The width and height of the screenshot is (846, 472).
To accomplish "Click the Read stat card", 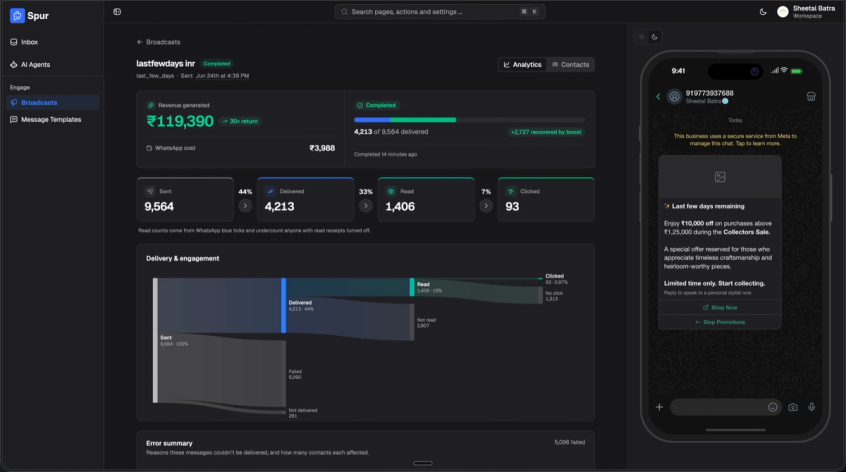I will coord(426,200).
